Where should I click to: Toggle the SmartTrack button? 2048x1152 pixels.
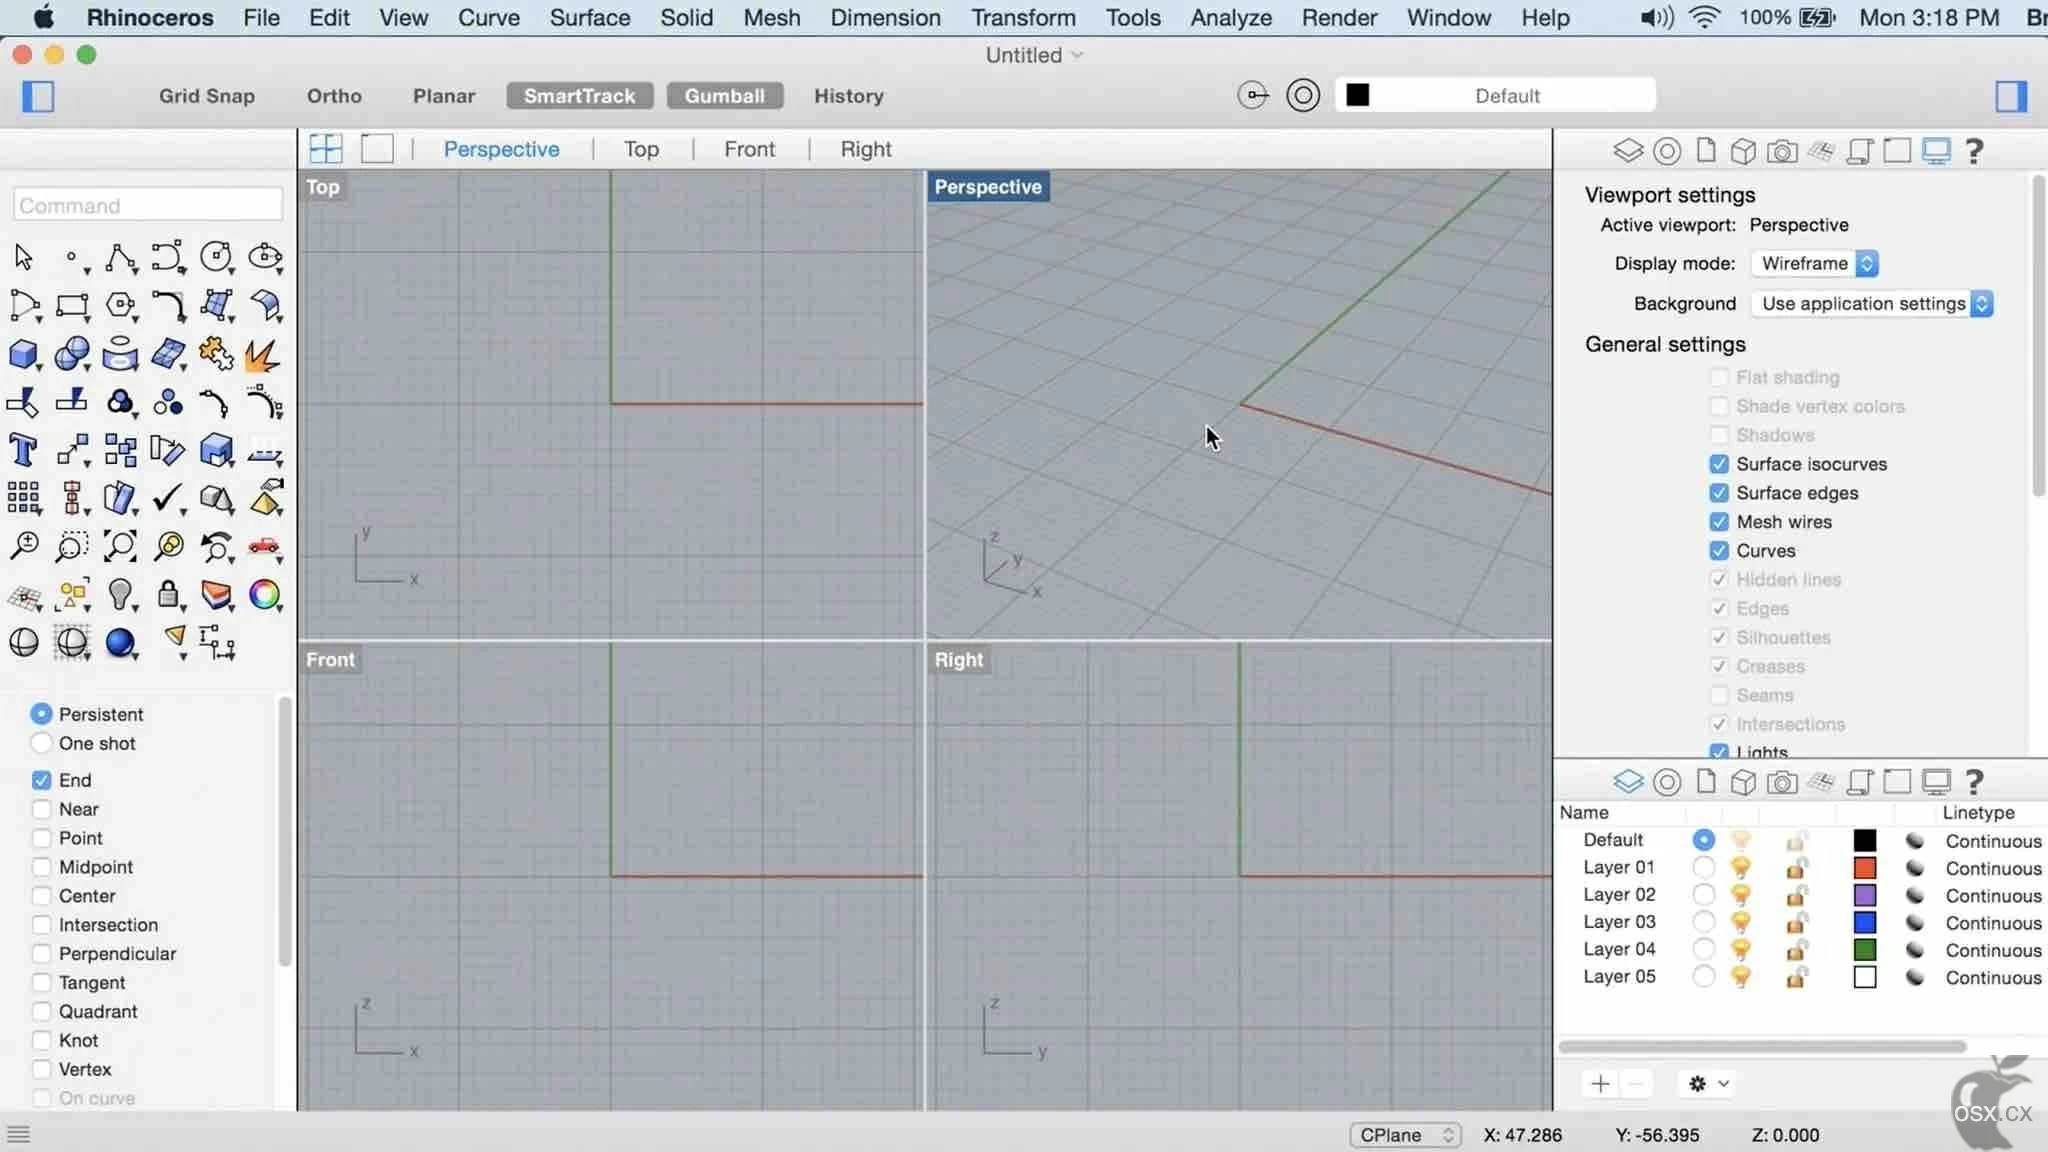pos(580,96)
